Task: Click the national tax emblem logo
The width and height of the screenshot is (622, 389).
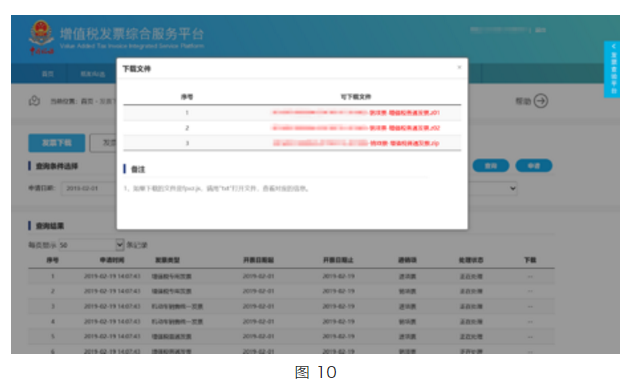Action: coord(41,36)
